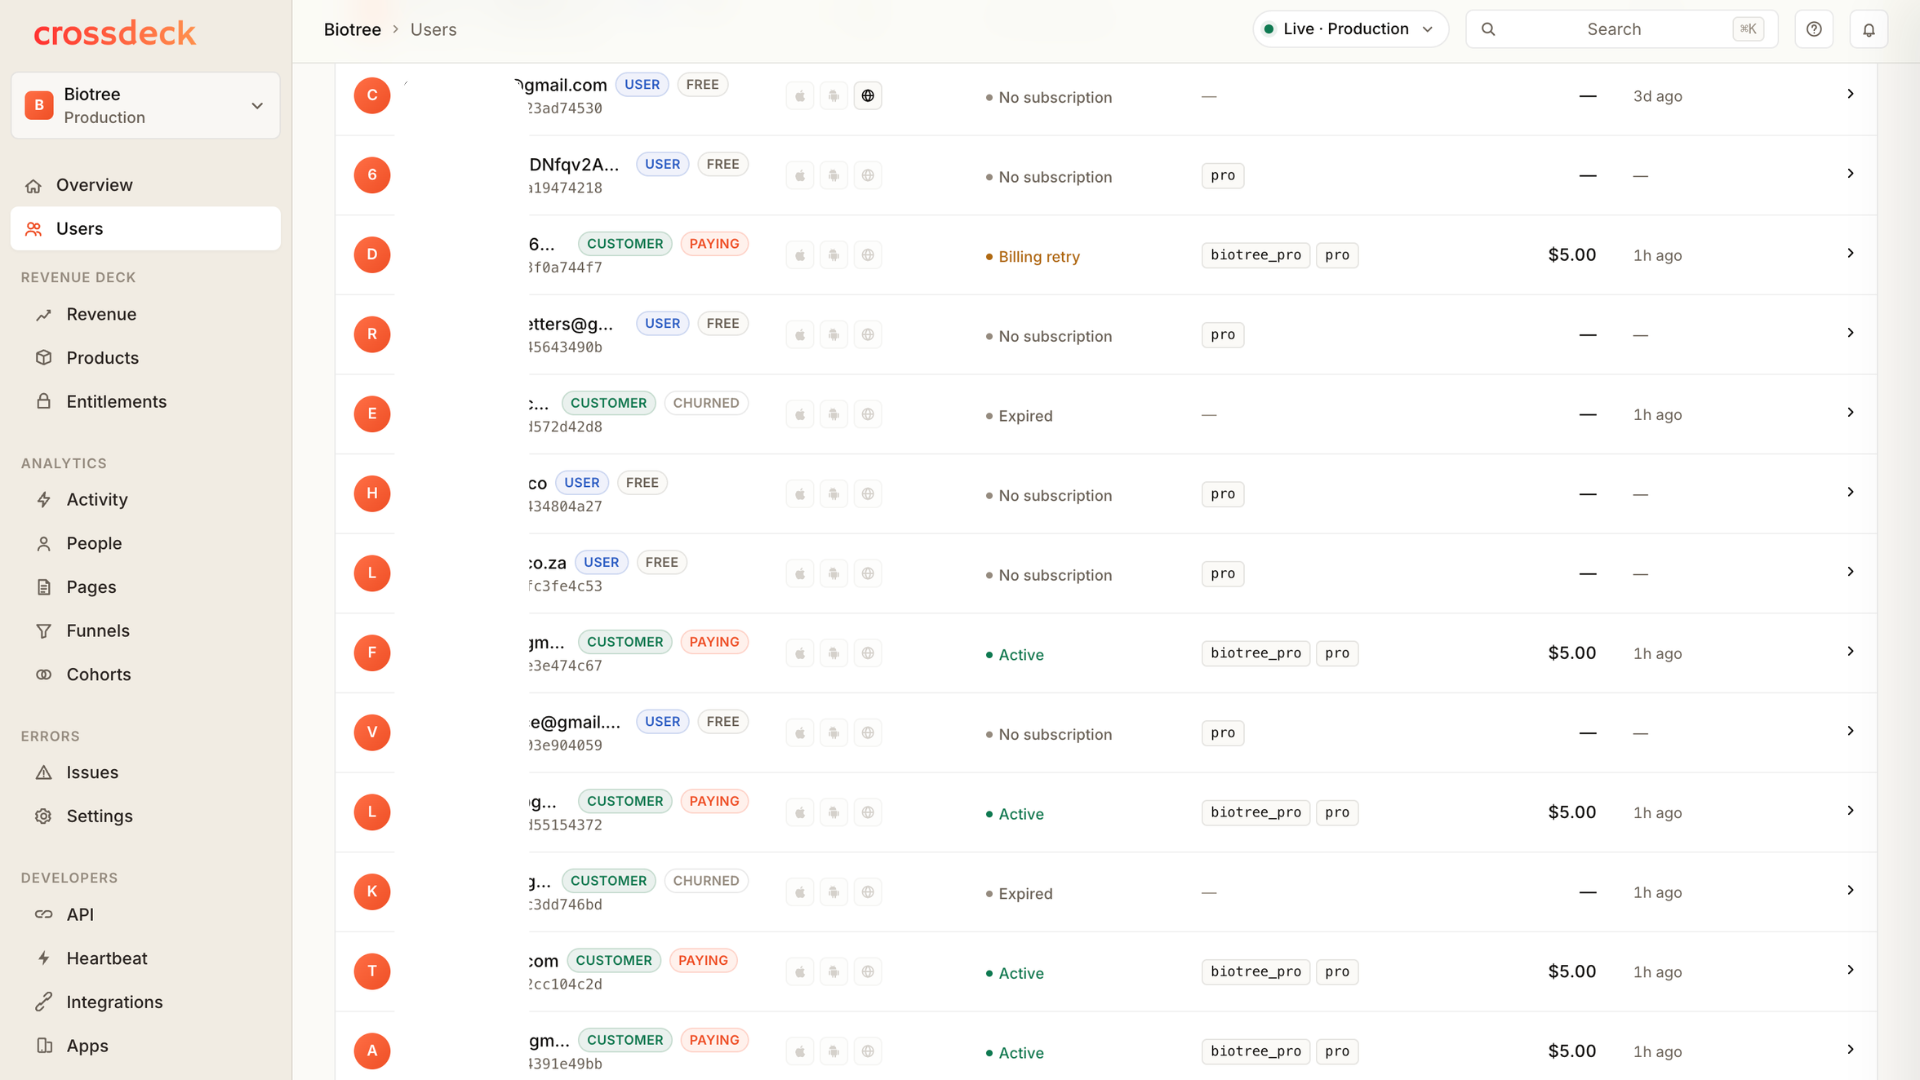This screenshot has width=1920, height=1080.
Task: Click the Android icon in row 23ad74530
Action: pos(834,96)
